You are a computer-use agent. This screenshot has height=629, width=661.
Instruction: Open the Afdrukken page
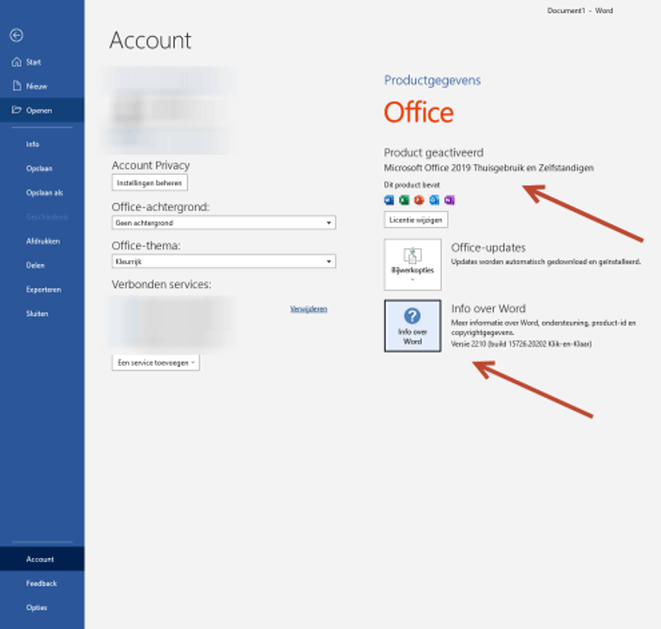click(43, 241)
